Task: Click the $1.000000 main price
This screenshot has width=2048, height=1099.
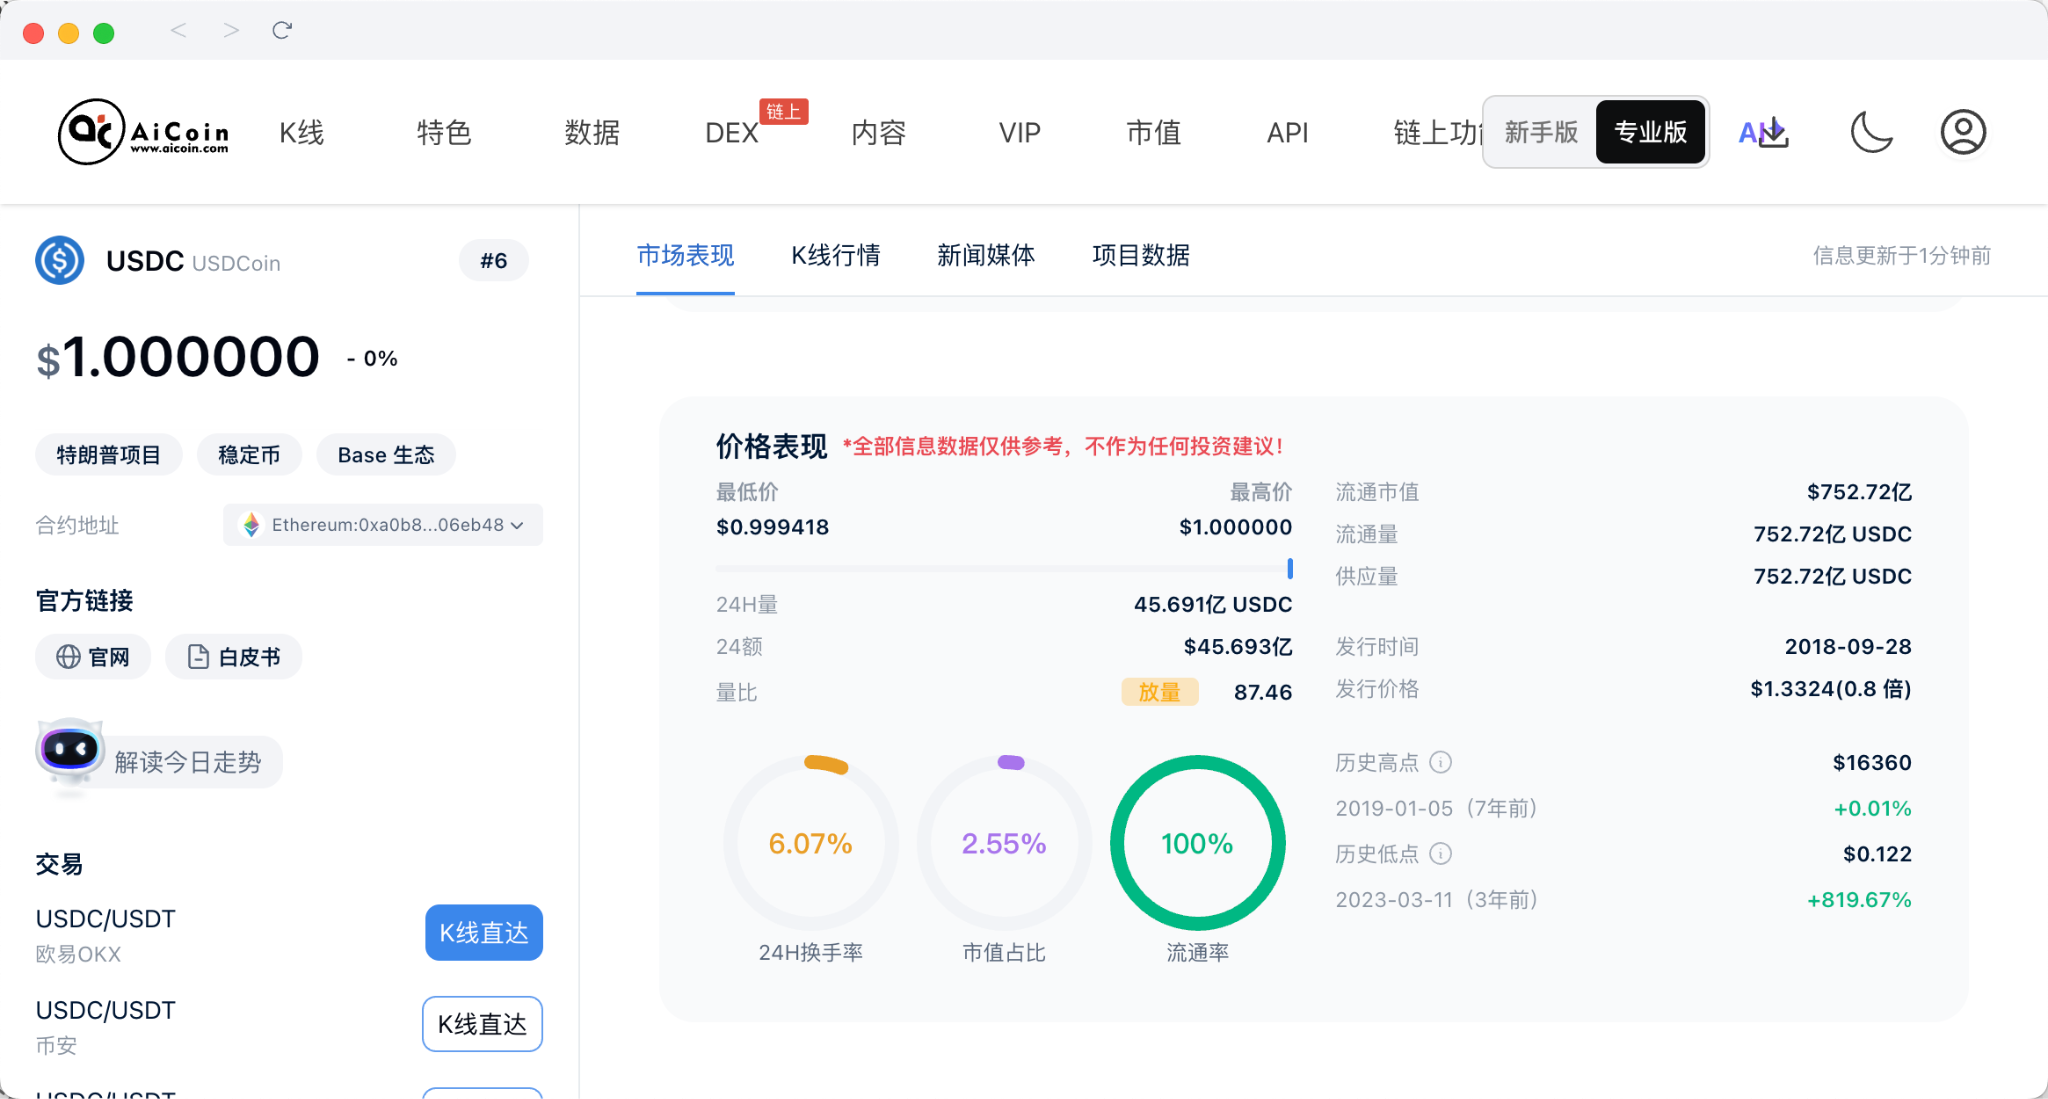Action: 178,357
